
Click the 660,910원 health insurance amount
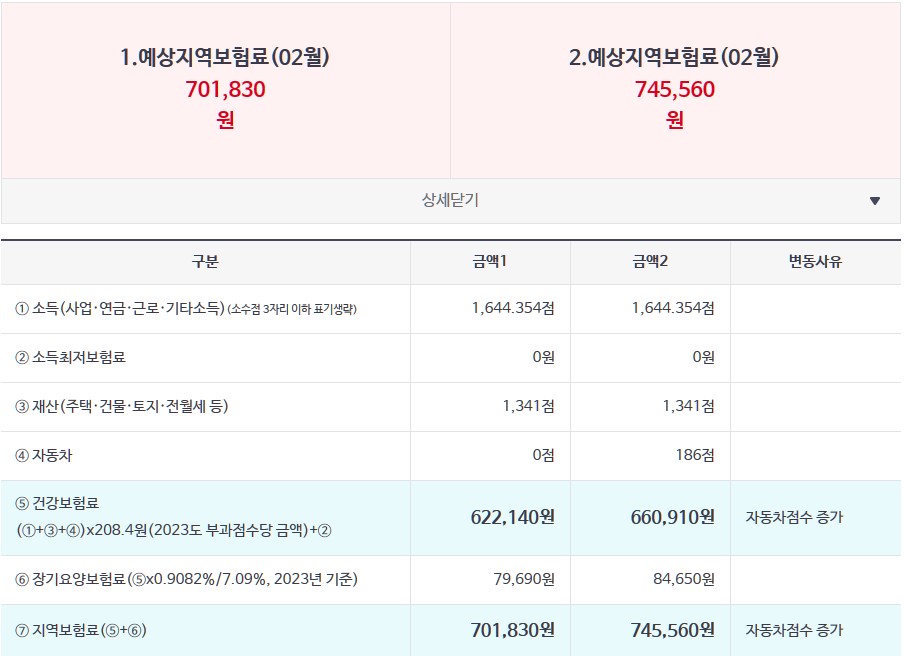[672, 517]
